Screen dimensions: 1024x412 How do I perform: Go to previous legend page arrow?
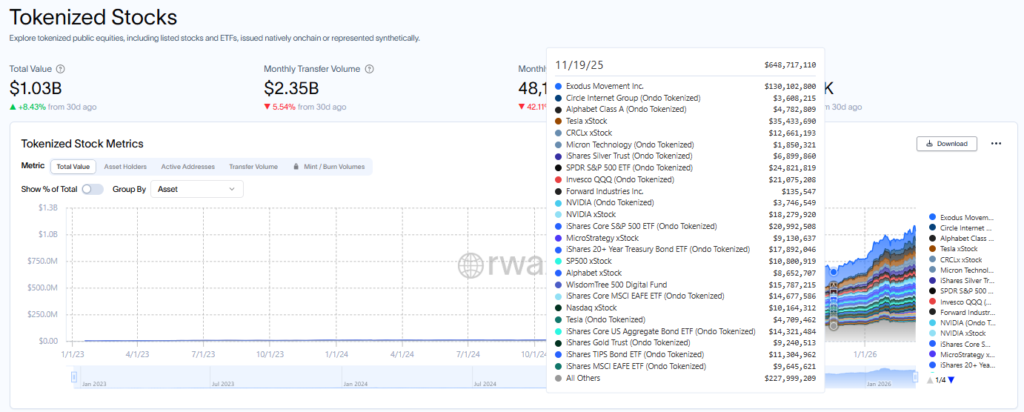[x=932, y=380]
